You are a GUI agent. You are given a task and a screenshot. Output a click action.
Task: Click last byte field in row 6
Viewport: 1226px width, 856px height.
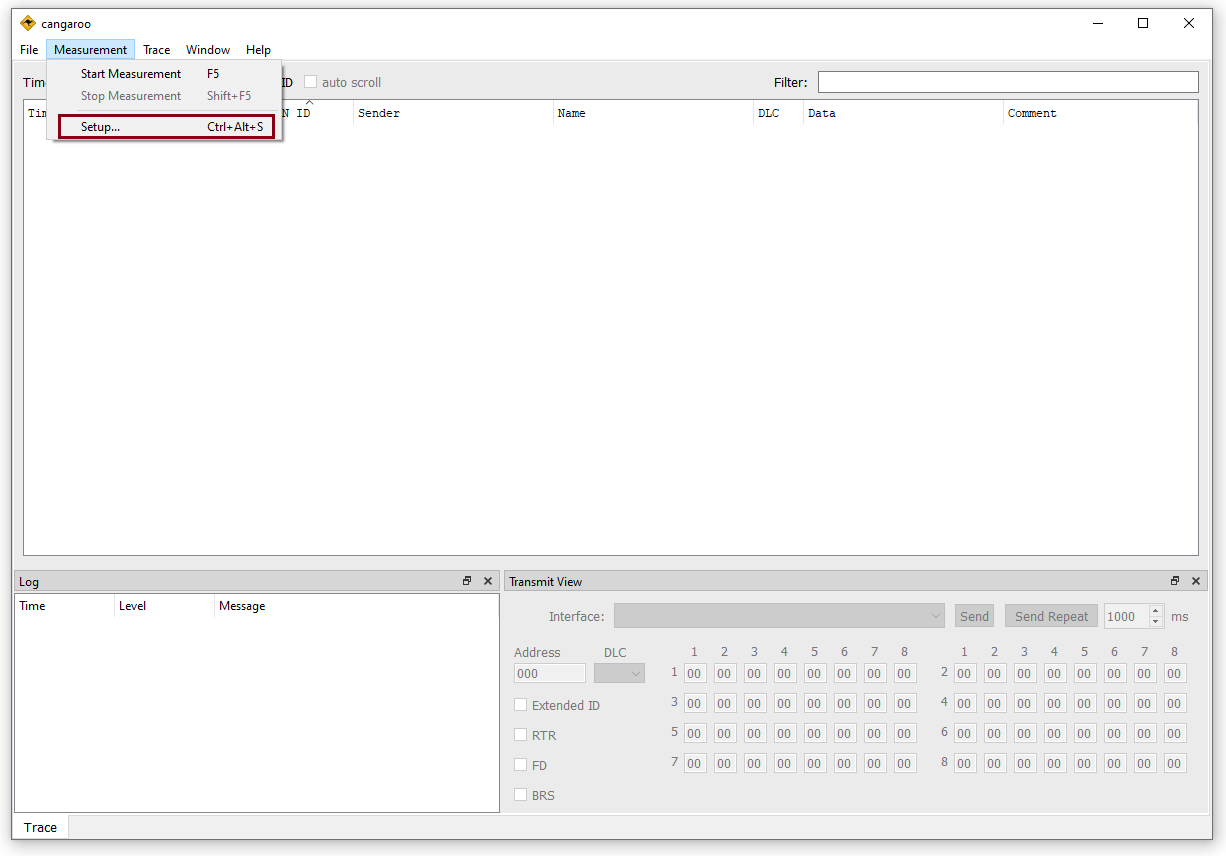(x=1175, y=733)
